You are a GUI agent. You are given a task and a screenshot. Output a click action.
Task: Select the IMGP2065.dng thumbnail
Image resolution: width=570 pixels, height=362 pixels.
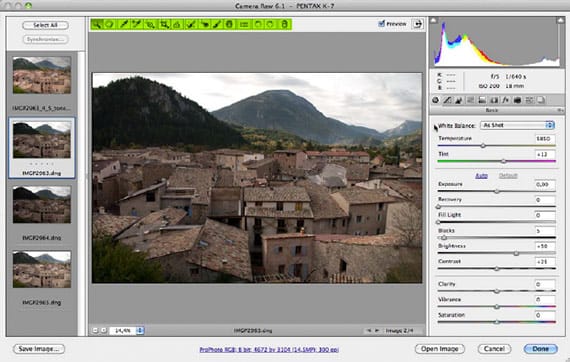coord(42,269)
